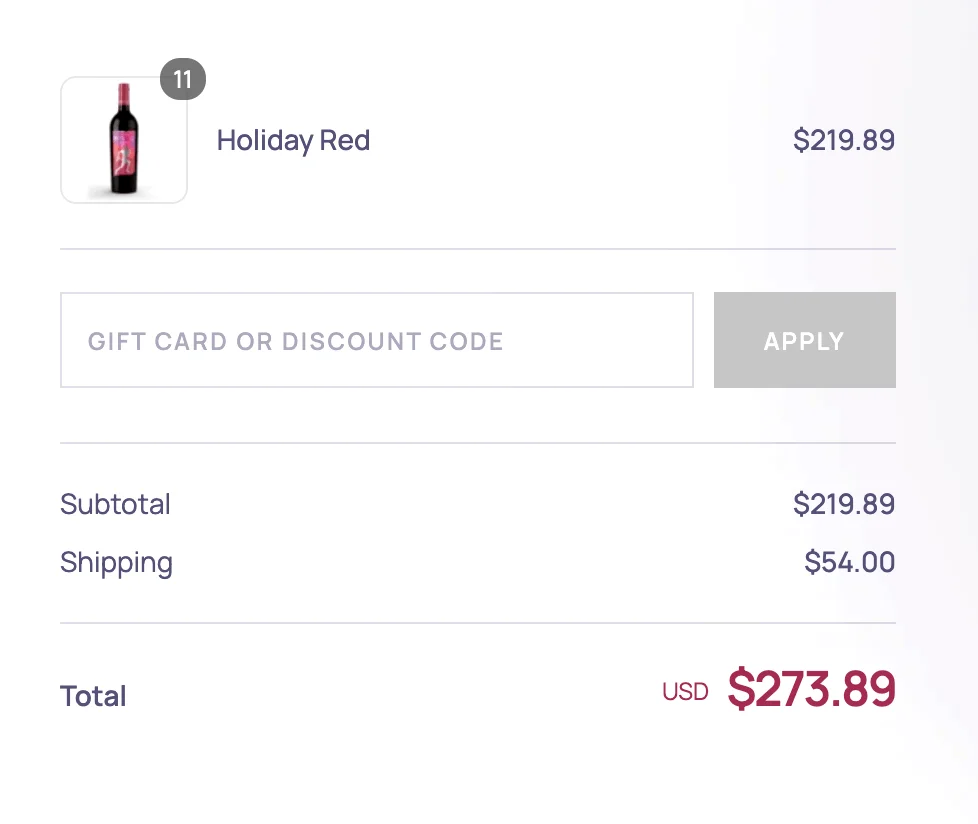Click the $219.89 subtotal amount
Screen dimensions: 978x824
click(x=844, y=504)
